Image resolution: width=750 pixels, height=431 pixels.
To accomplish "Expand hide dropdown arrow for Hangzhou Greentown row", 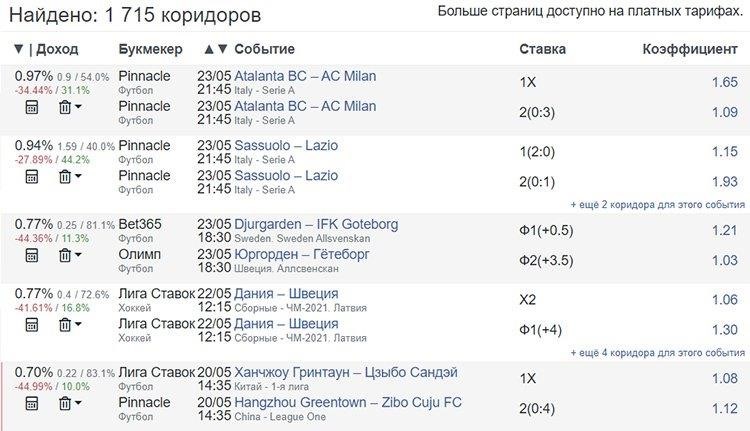I will point(78,403).
